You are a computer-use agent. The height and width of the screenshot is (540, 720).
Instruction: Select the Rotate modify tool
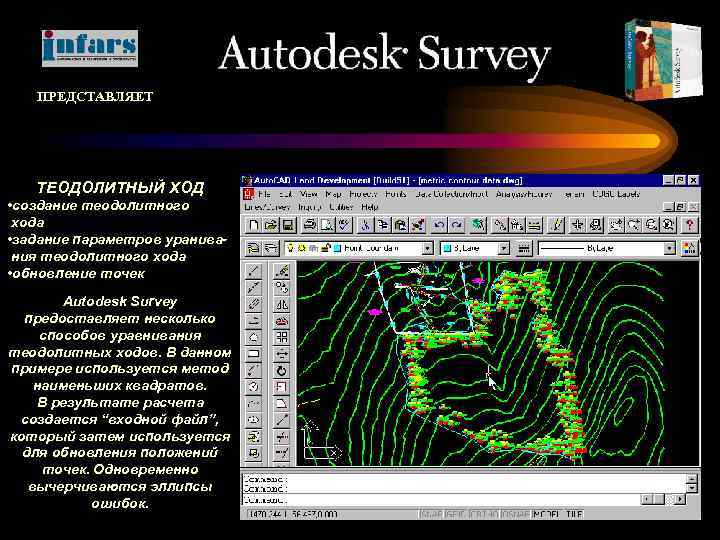(x=281, y=370)
